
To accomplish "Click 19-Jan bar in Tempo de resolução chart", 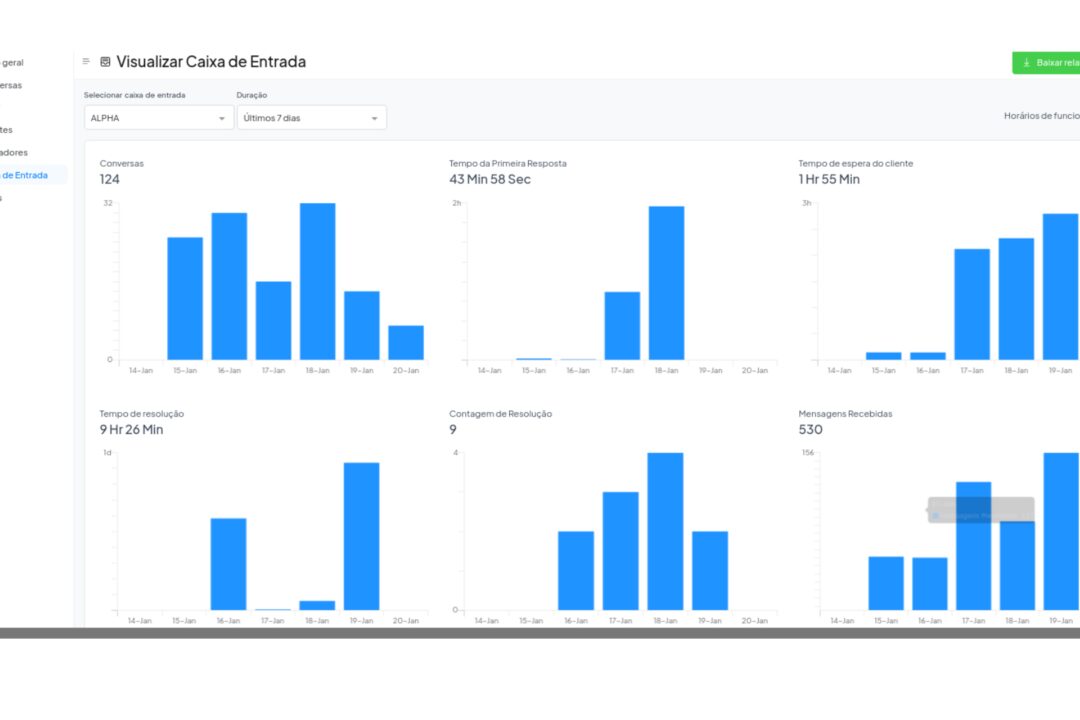I will click(362, 536).
